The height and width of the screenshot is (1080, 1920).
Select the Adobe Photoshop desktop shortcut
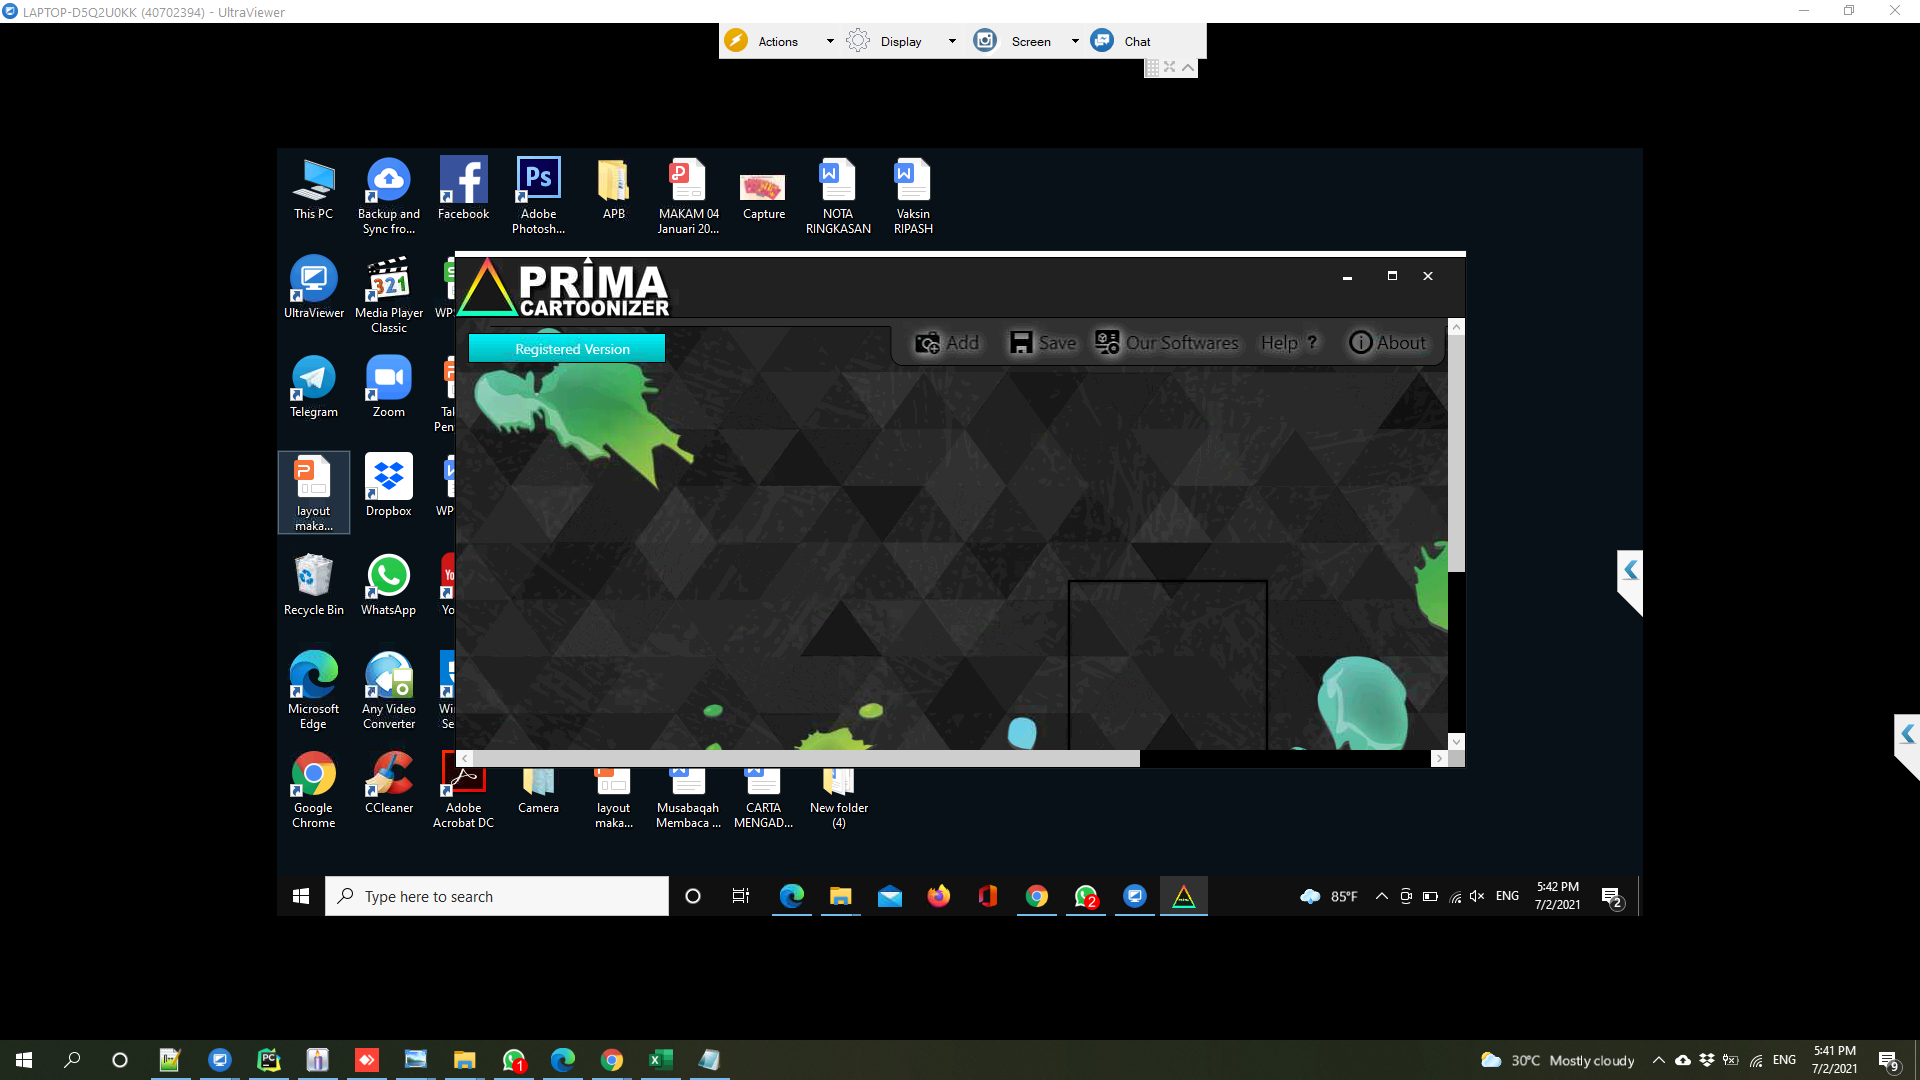pyautogui.click(x=538, y=195)
